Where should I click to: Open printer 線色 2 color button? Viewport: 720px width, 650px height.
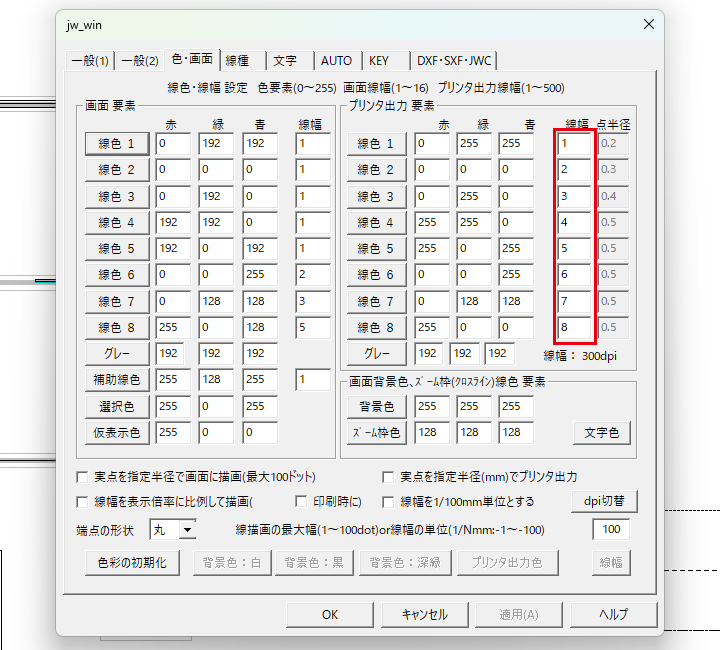[x=377, y=170]
